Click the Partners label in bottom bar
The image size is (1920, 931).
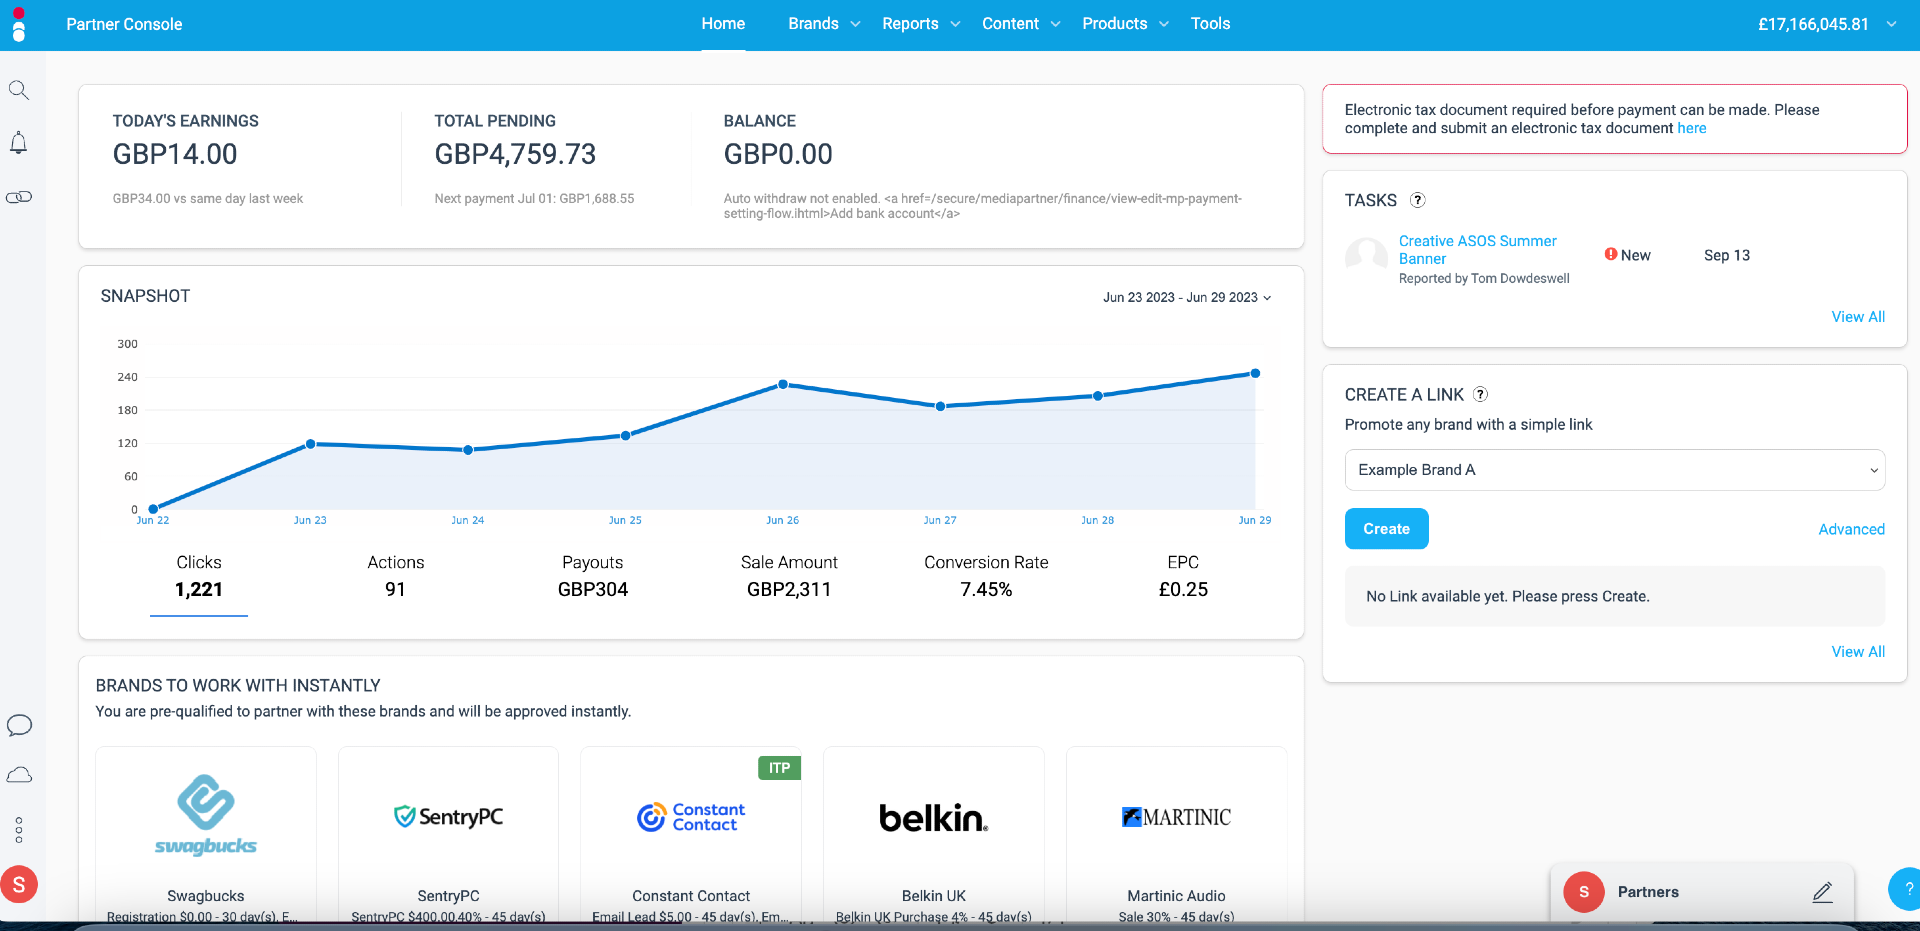pyautogui.click(x=1648, y=892)
